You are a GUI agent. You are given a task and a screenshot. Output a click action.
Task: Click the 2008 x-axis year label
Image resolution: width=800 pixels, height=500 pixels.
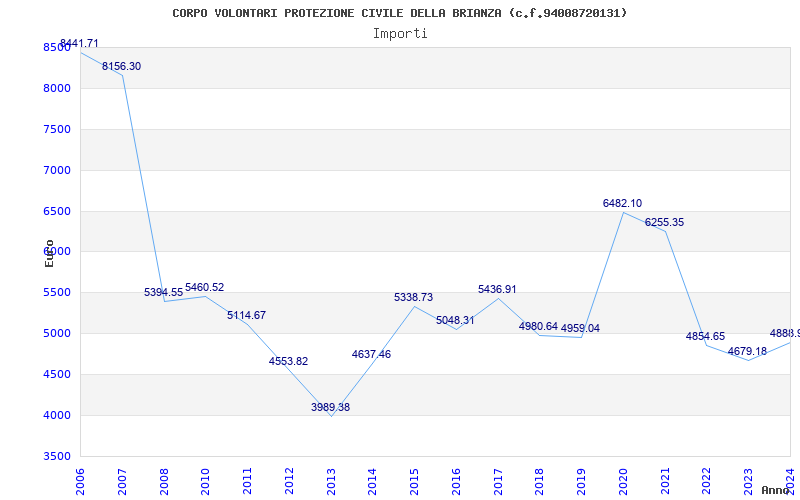[x=163, y=482]
